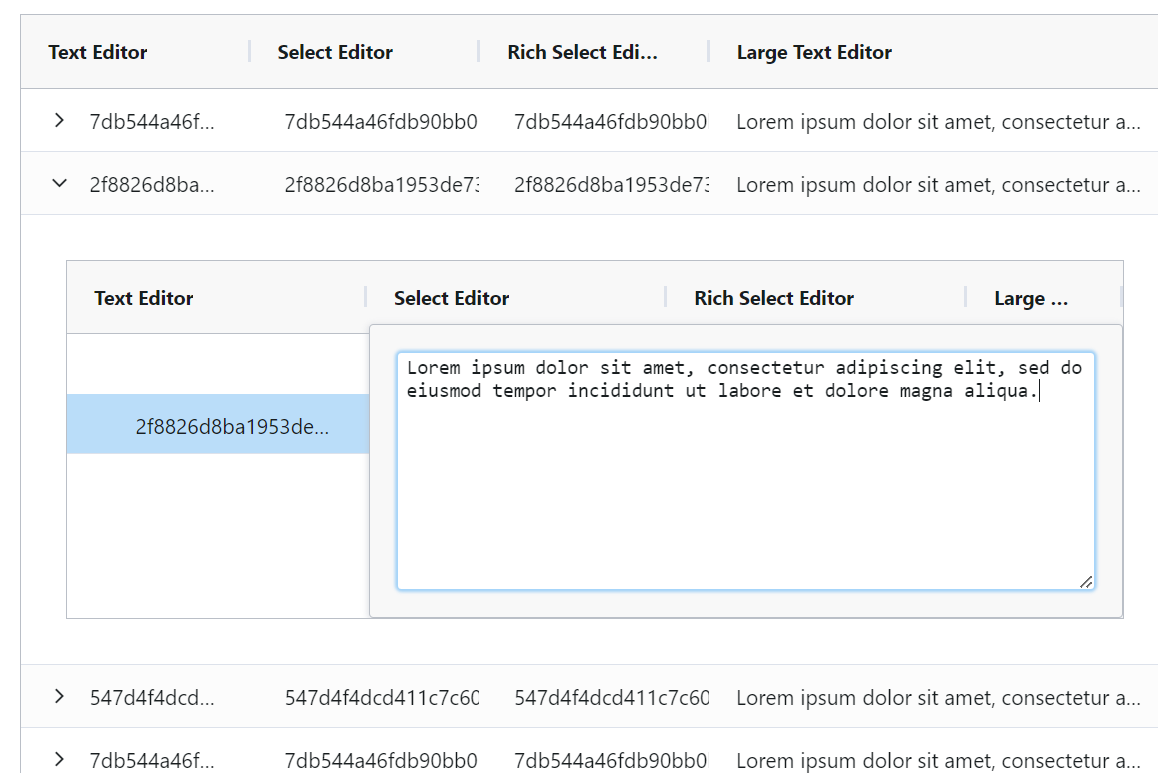Click the Rich Select Editor header
The height and width of the screenshot is (773, 1158).
pos(585,52)
